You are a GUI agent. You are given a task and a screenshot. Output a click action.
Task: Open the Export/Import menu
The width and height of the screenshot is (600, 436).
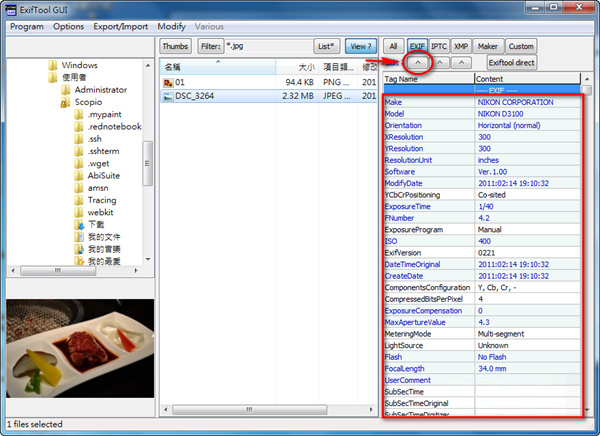coord(119,26)
